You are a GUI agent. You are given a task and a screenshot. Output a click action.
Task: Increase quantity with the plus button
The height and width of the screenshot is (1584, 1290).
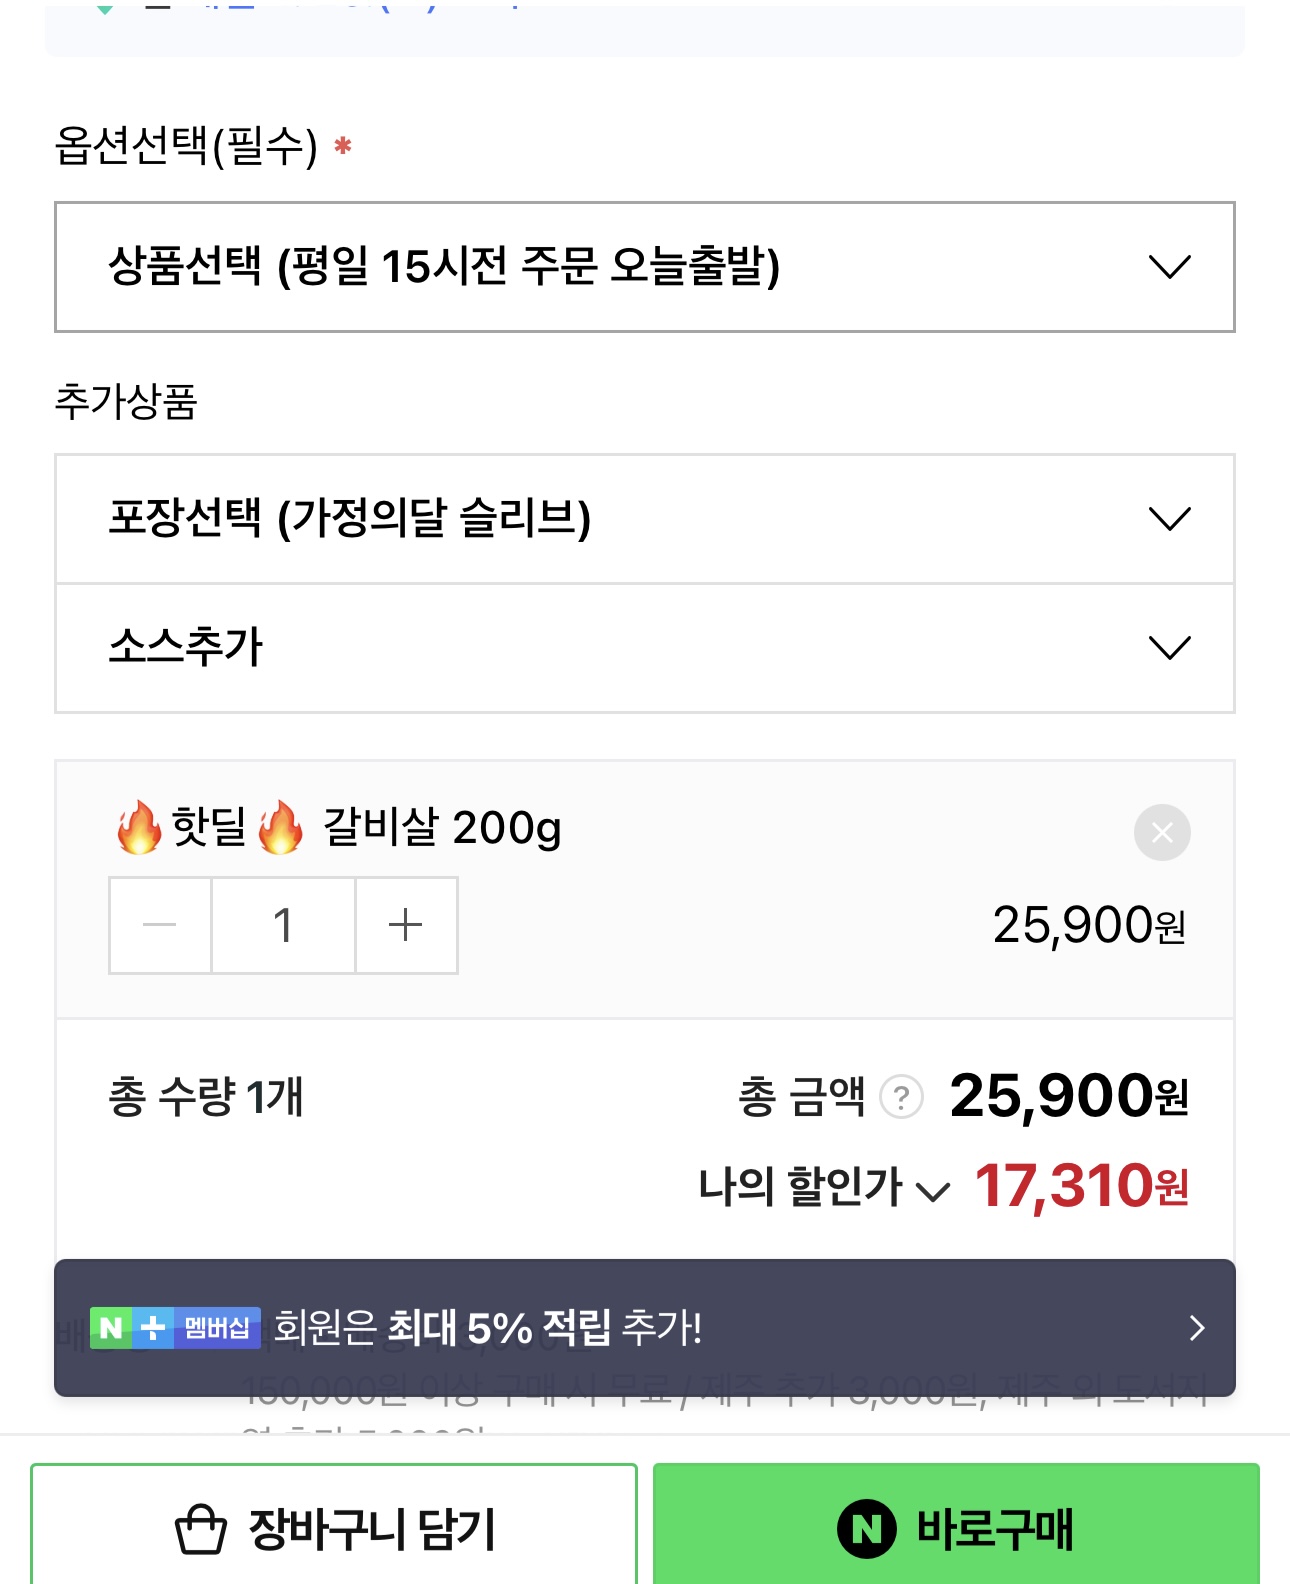[x=405, y=925]
